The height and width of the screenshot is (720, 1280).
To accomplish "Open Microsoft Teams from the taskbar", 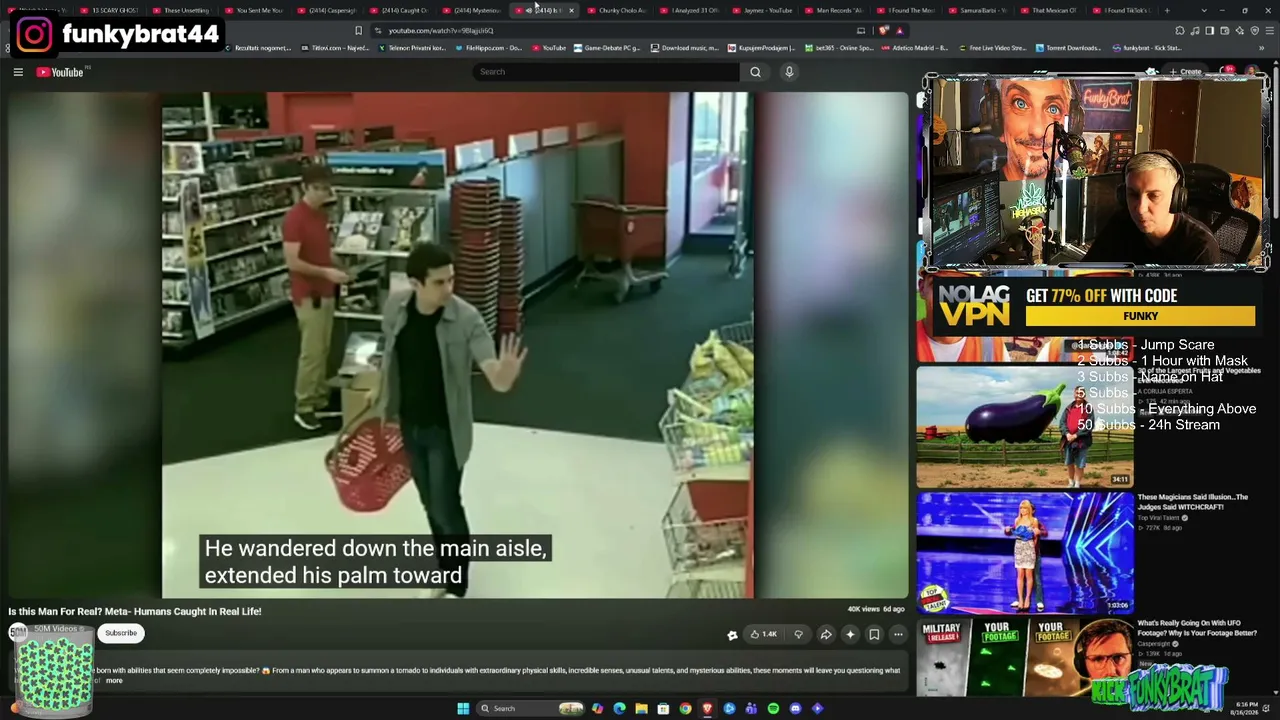I will point(751,709).
